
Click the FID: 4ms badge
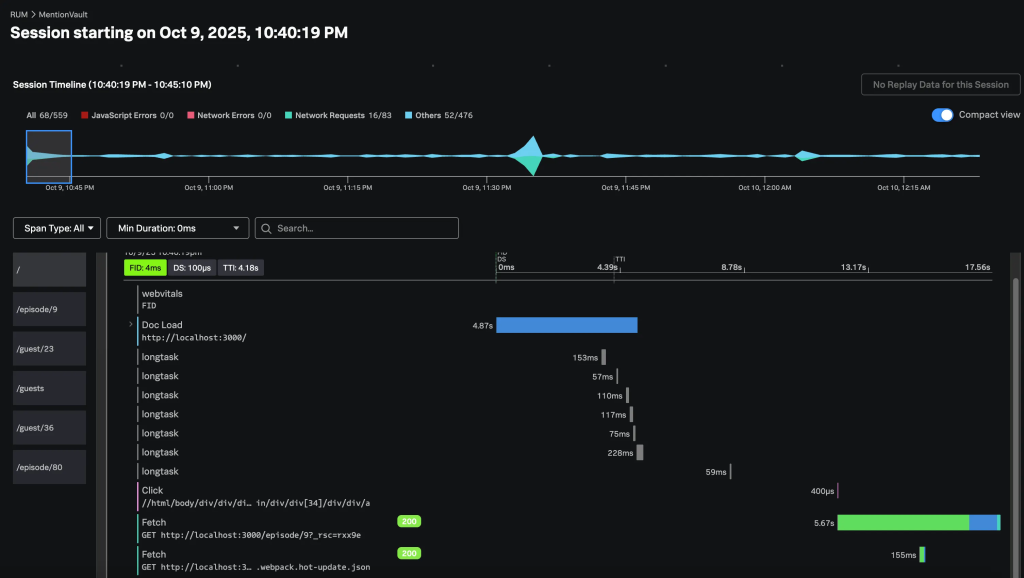click(x=145, y=268)
